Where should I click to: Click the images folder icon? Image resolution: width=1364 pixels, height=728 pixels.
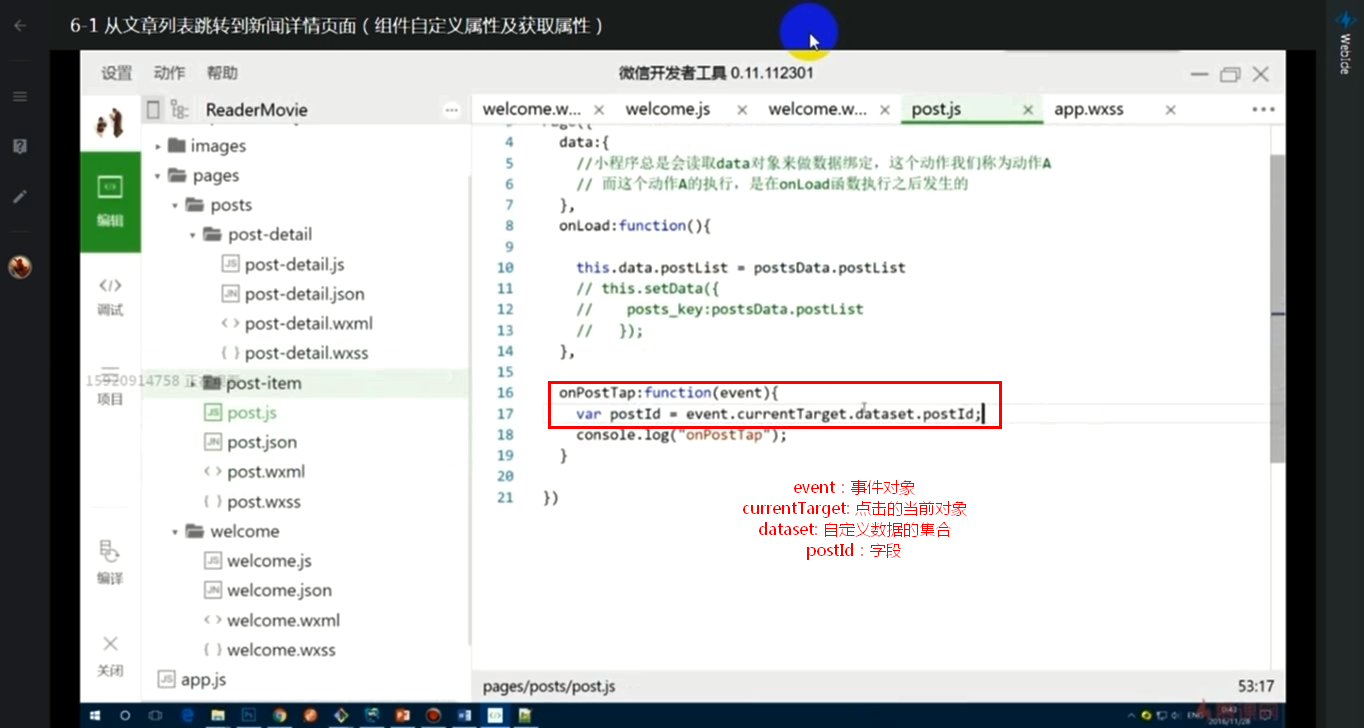click(176, 146)
